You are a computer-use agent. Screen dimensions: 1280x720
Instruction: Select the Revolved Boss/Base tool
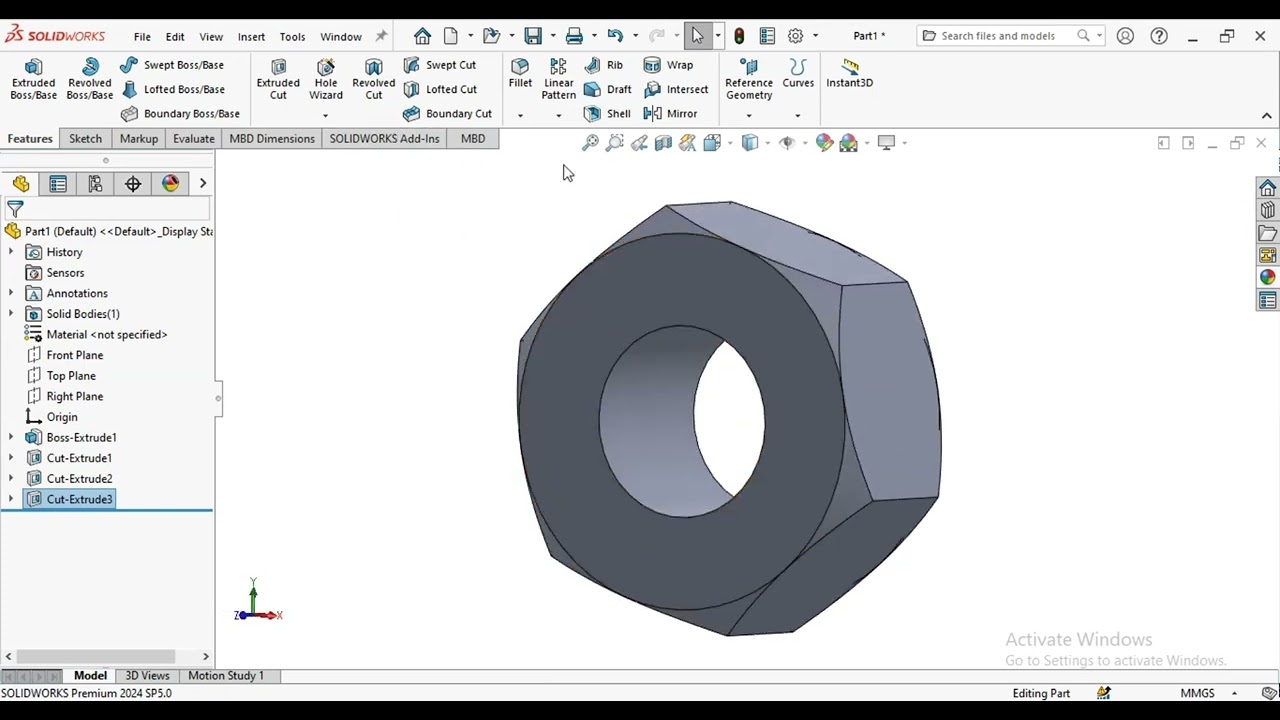(90, 79)
